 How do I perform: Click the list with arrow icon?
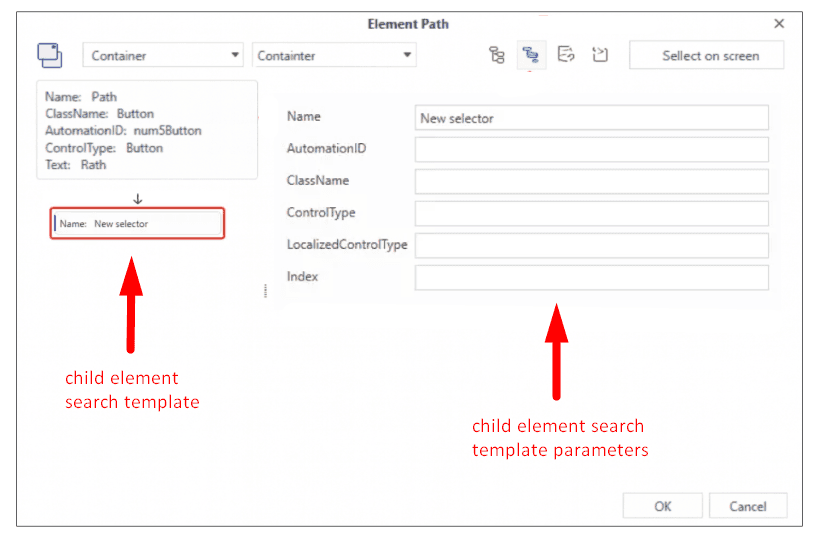566,55
